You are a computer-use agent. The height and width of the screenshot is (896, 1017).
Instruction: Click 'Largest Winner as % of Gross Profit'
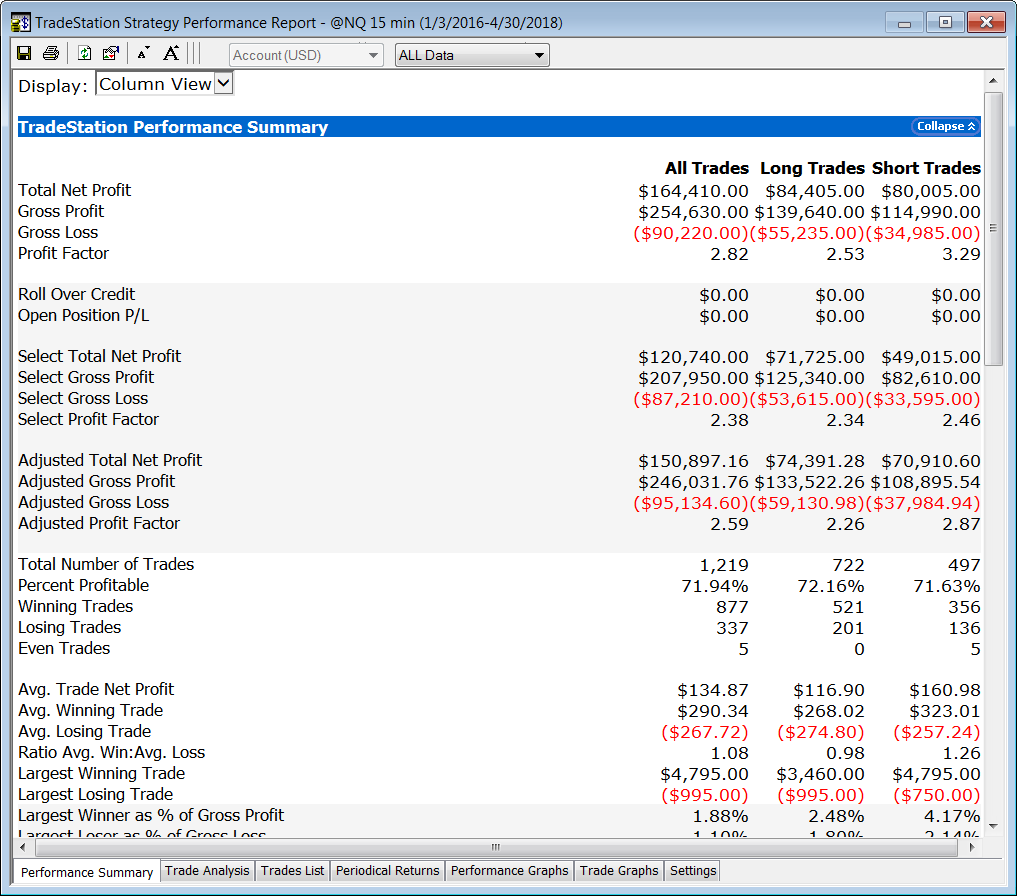tap(151, 816)
